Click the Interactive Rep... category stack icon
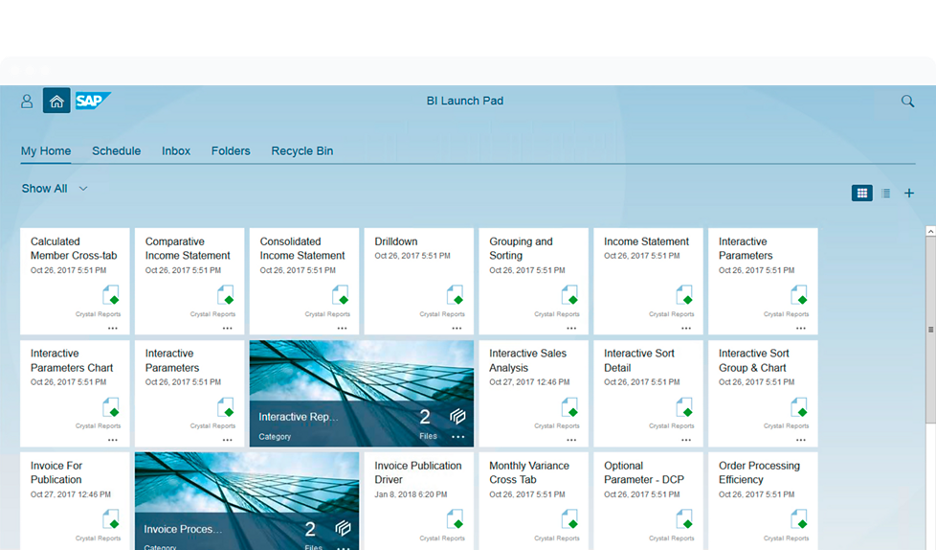 [x=457, y=417]
